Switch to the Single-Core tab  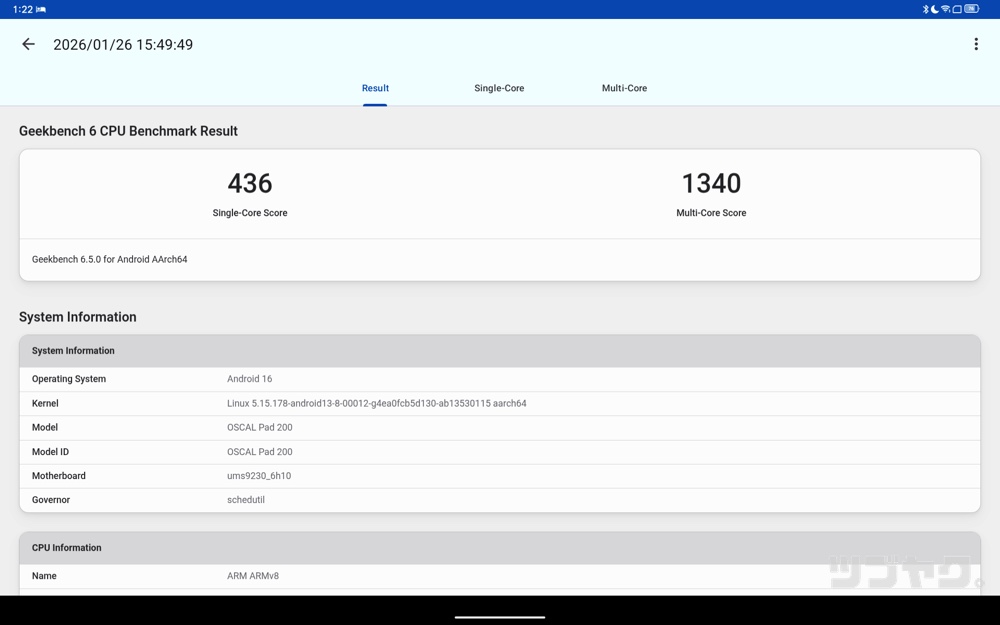tap(499, 88)
